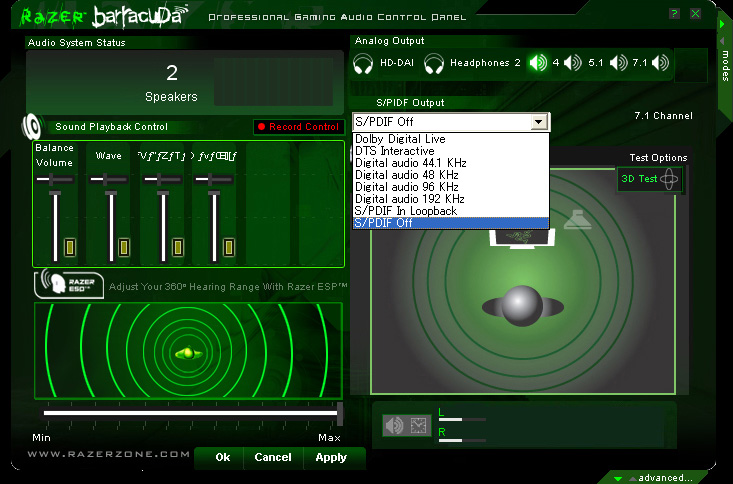
Task: Pick the 5.1 speaker configuration icon
Action: [x=619, y=64]
